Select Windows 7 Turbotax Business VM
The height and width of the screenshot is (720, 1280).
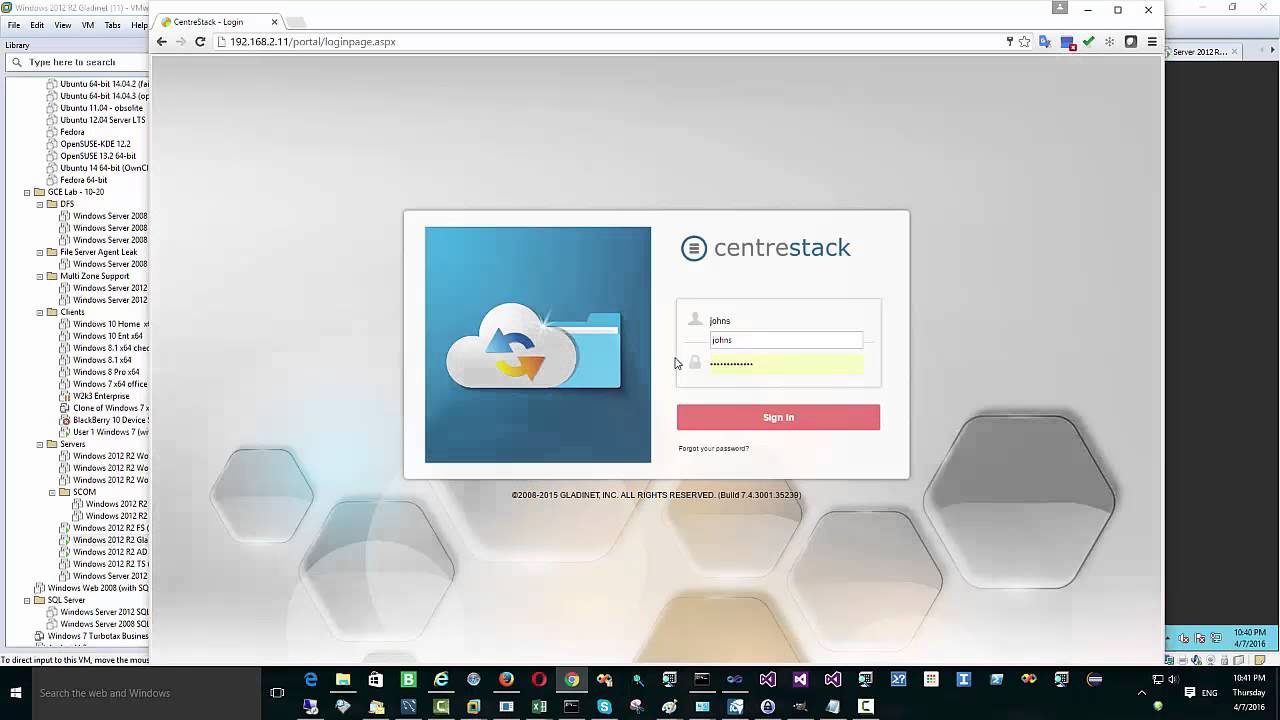point(97,636)
